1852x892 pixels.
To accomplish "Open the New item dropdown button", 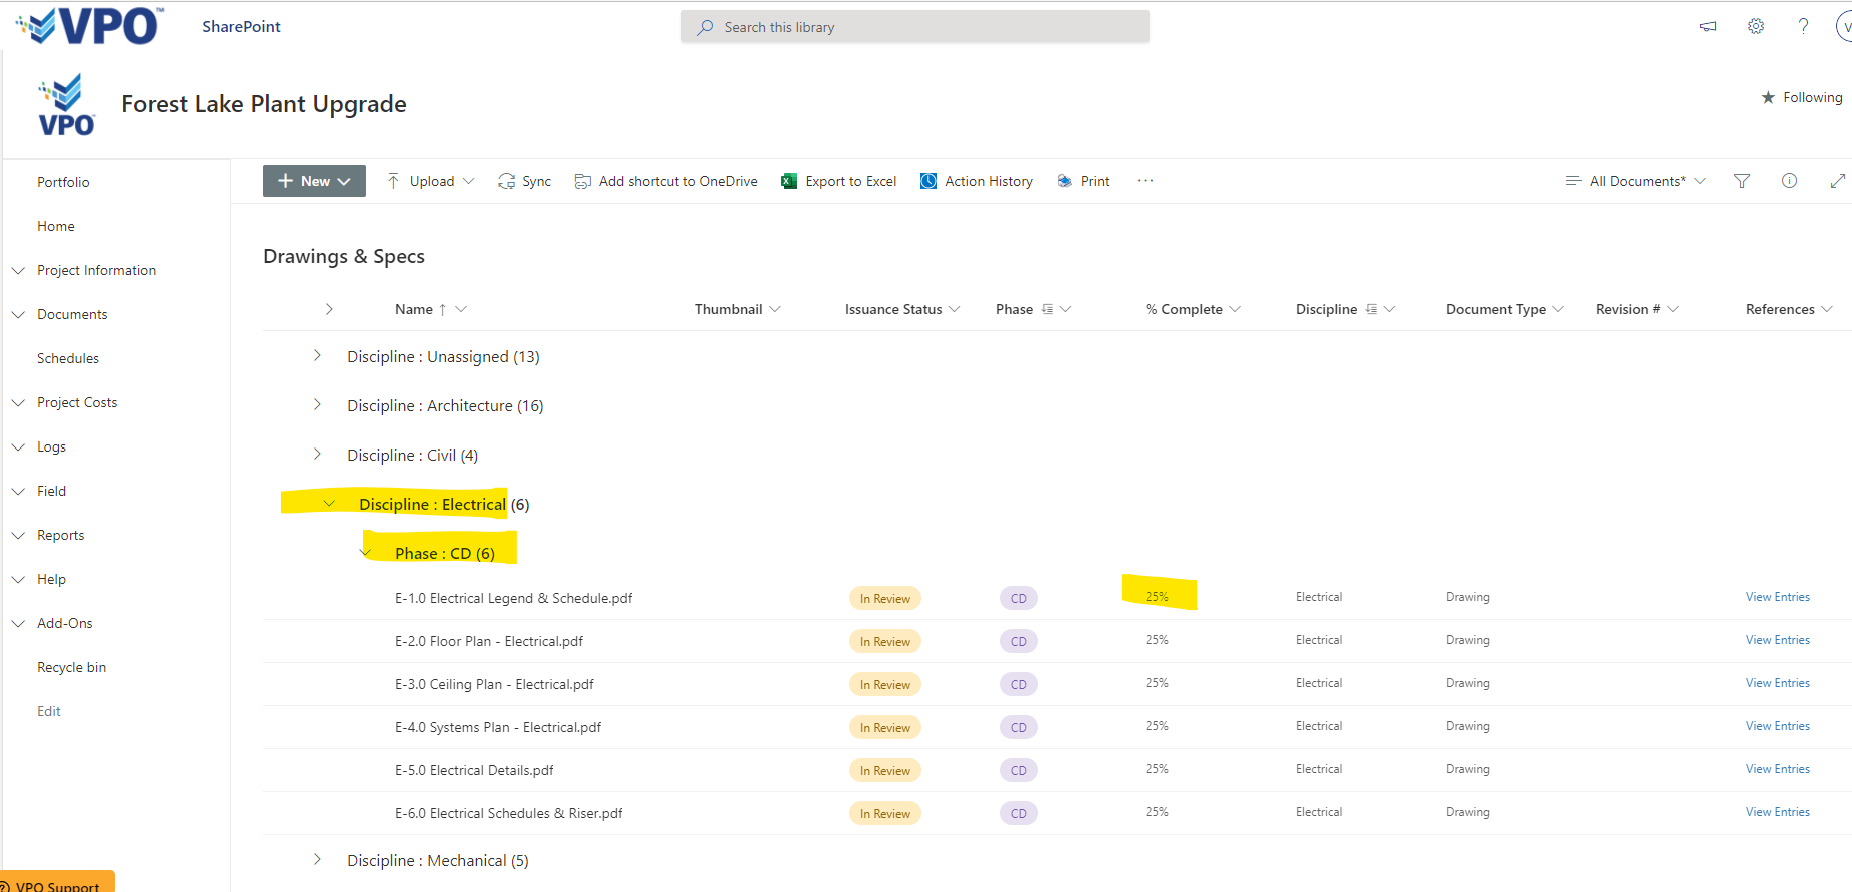I will pyautogui.click(x=314, y=181).
